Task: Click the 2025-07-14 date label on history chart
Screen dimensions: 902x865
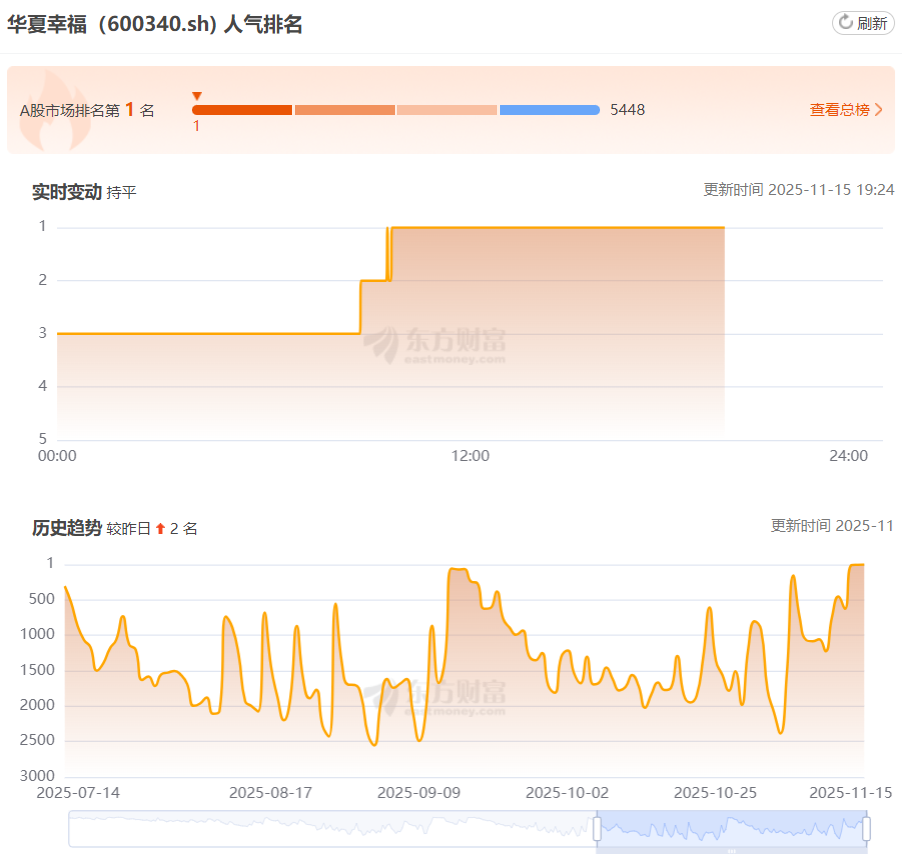Action: (78, 793)
